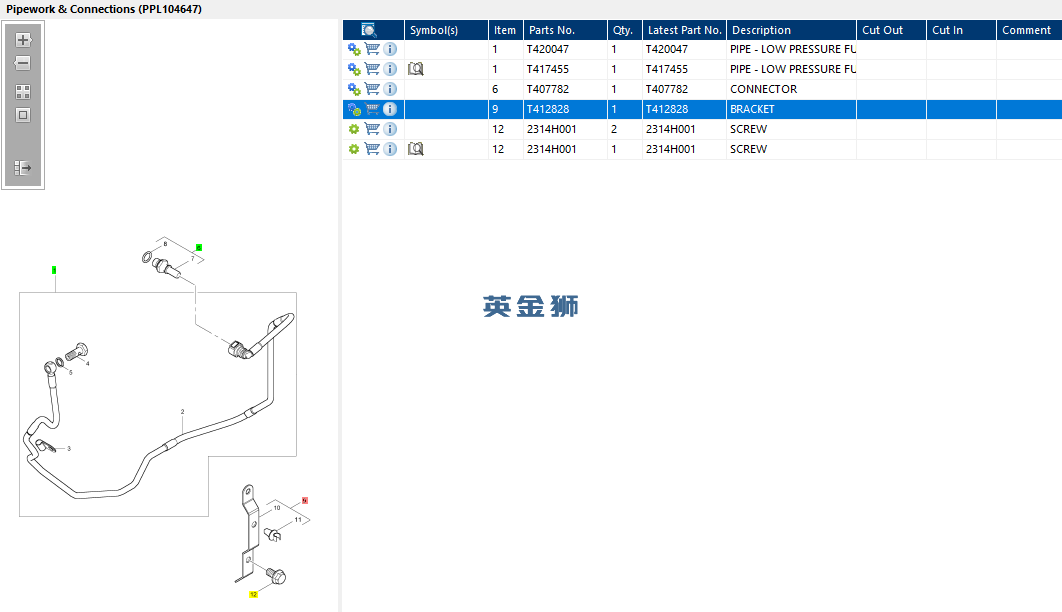The width and height of the screenshot is (1062, 612).
Task: Select the T407782 parts number cell
Action: pyautogui.click(x=565, y=89)
